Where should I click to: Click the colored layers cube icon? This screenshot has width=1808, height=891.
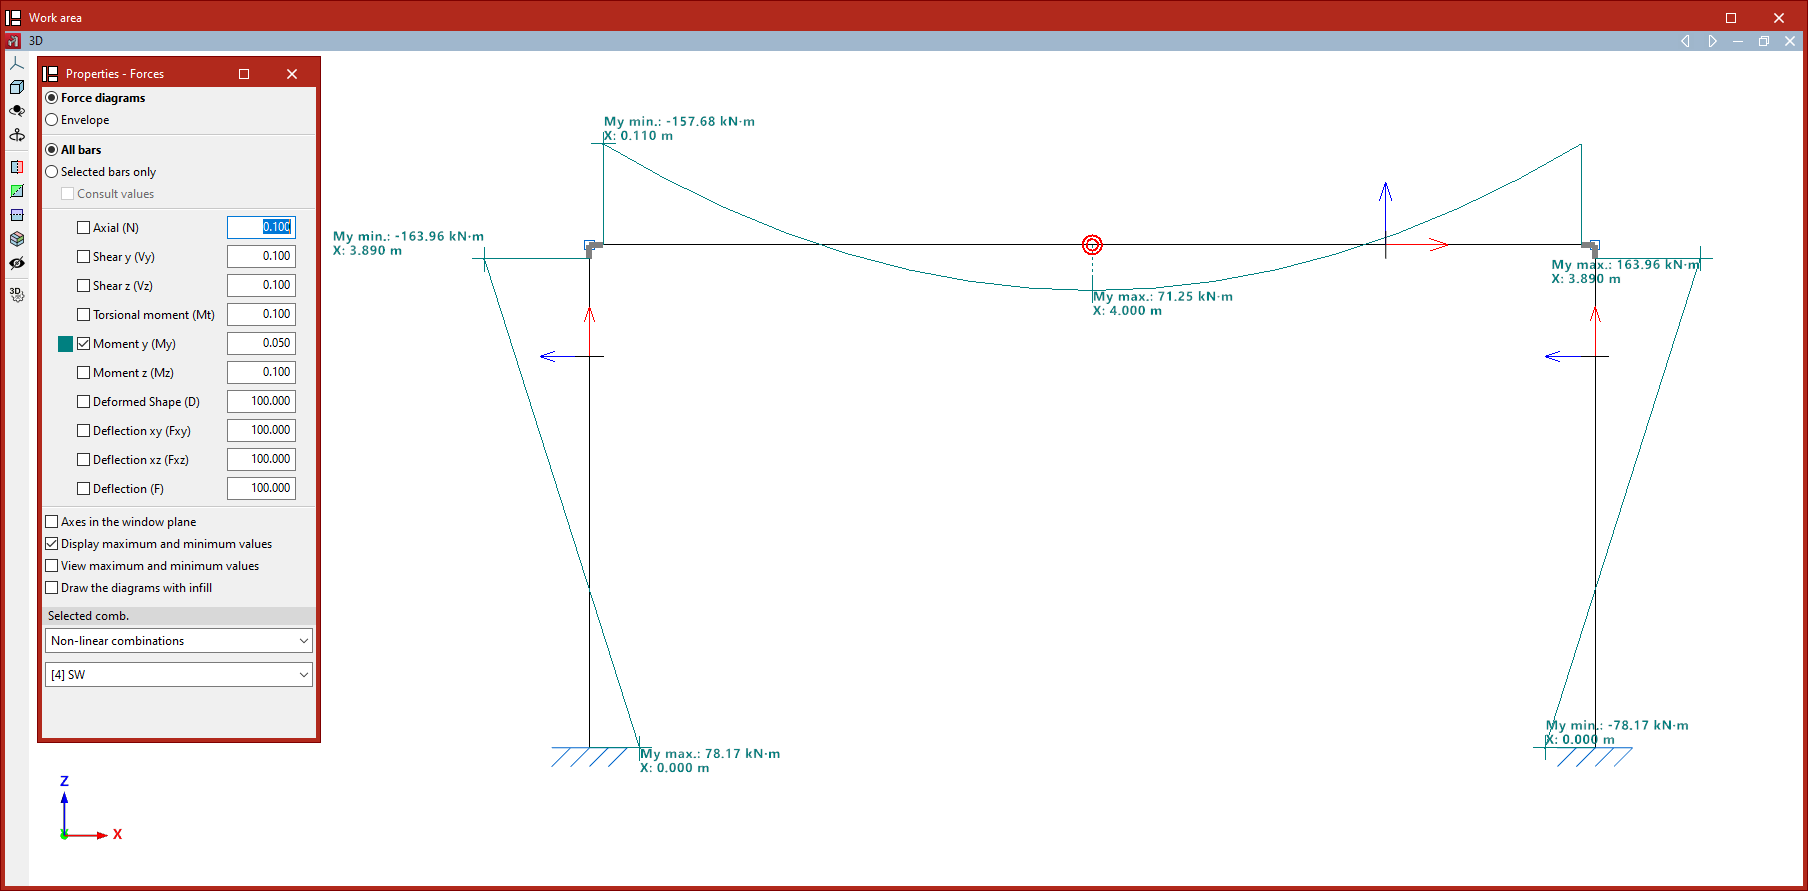[17, 239]
